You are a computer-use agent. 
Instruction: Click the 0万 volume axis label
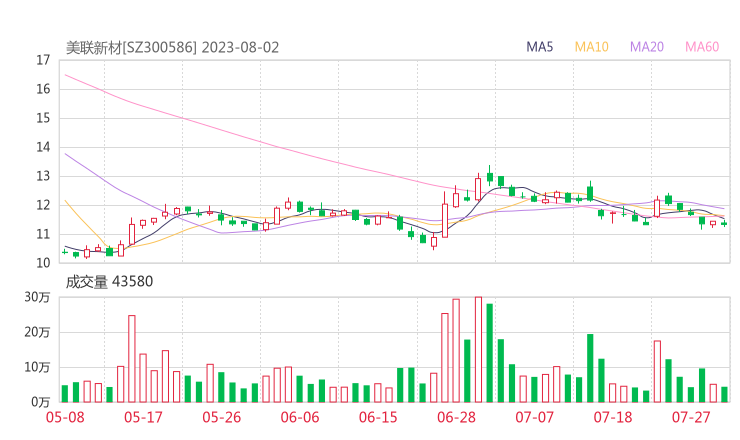click(40, 402)
